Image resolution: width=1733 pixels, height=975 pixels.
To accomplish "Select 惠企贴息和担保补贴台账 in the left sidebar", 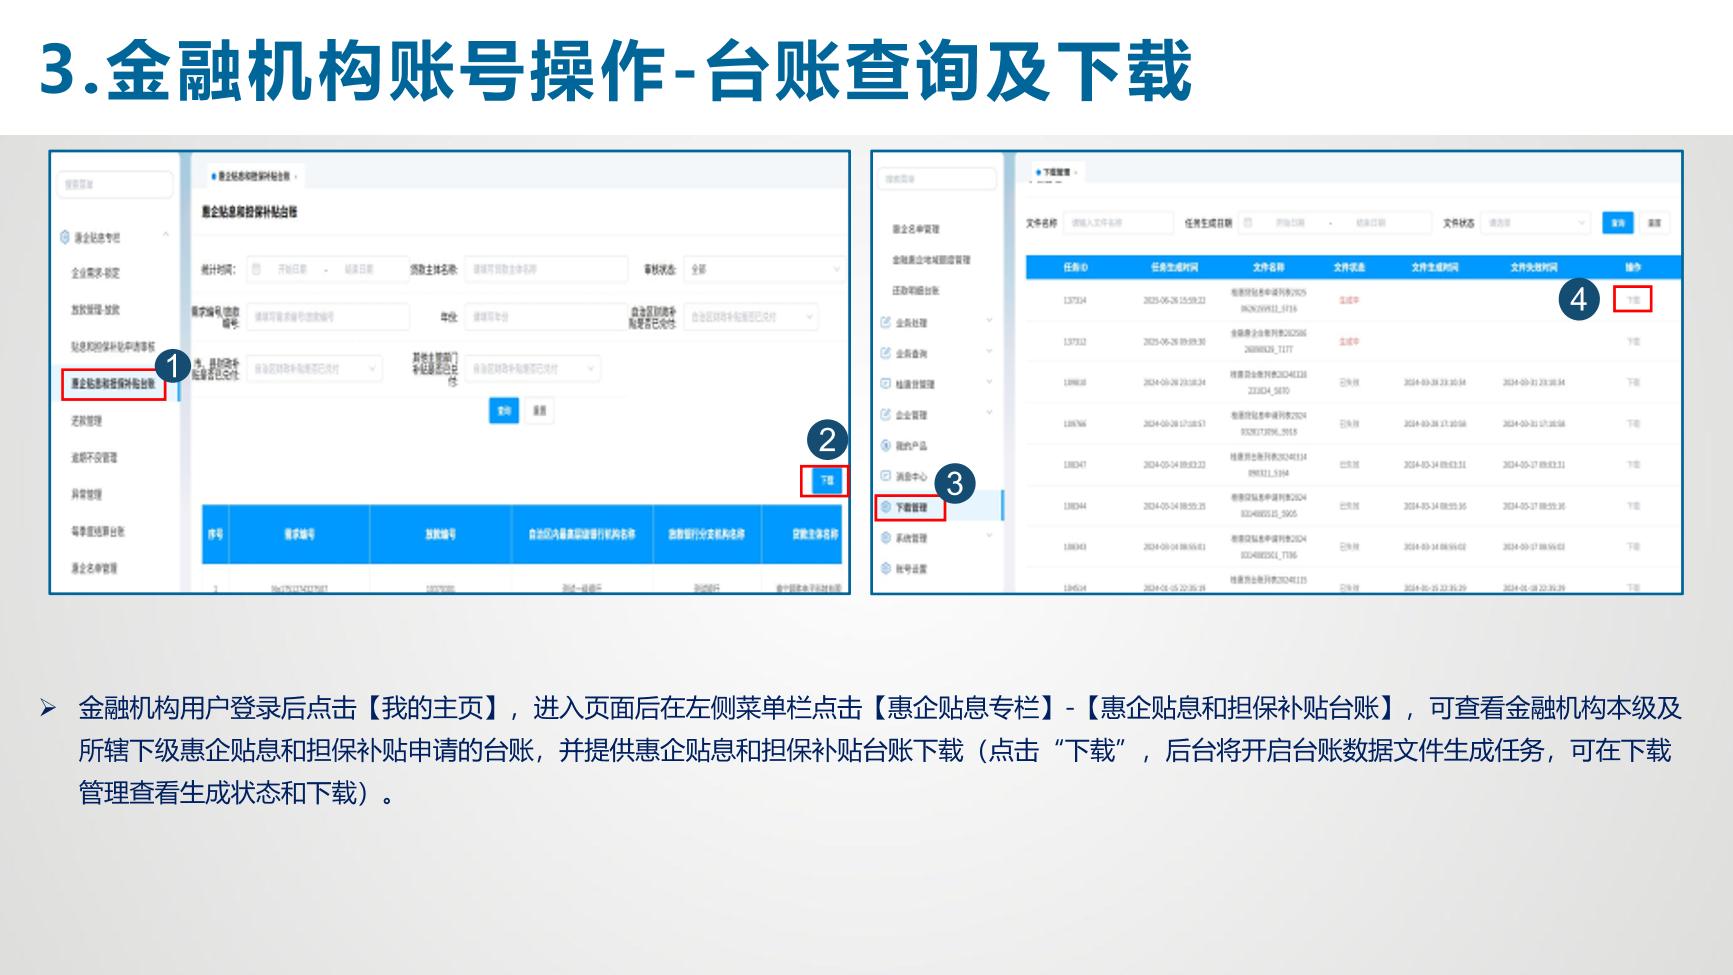I will click(113, 384).
